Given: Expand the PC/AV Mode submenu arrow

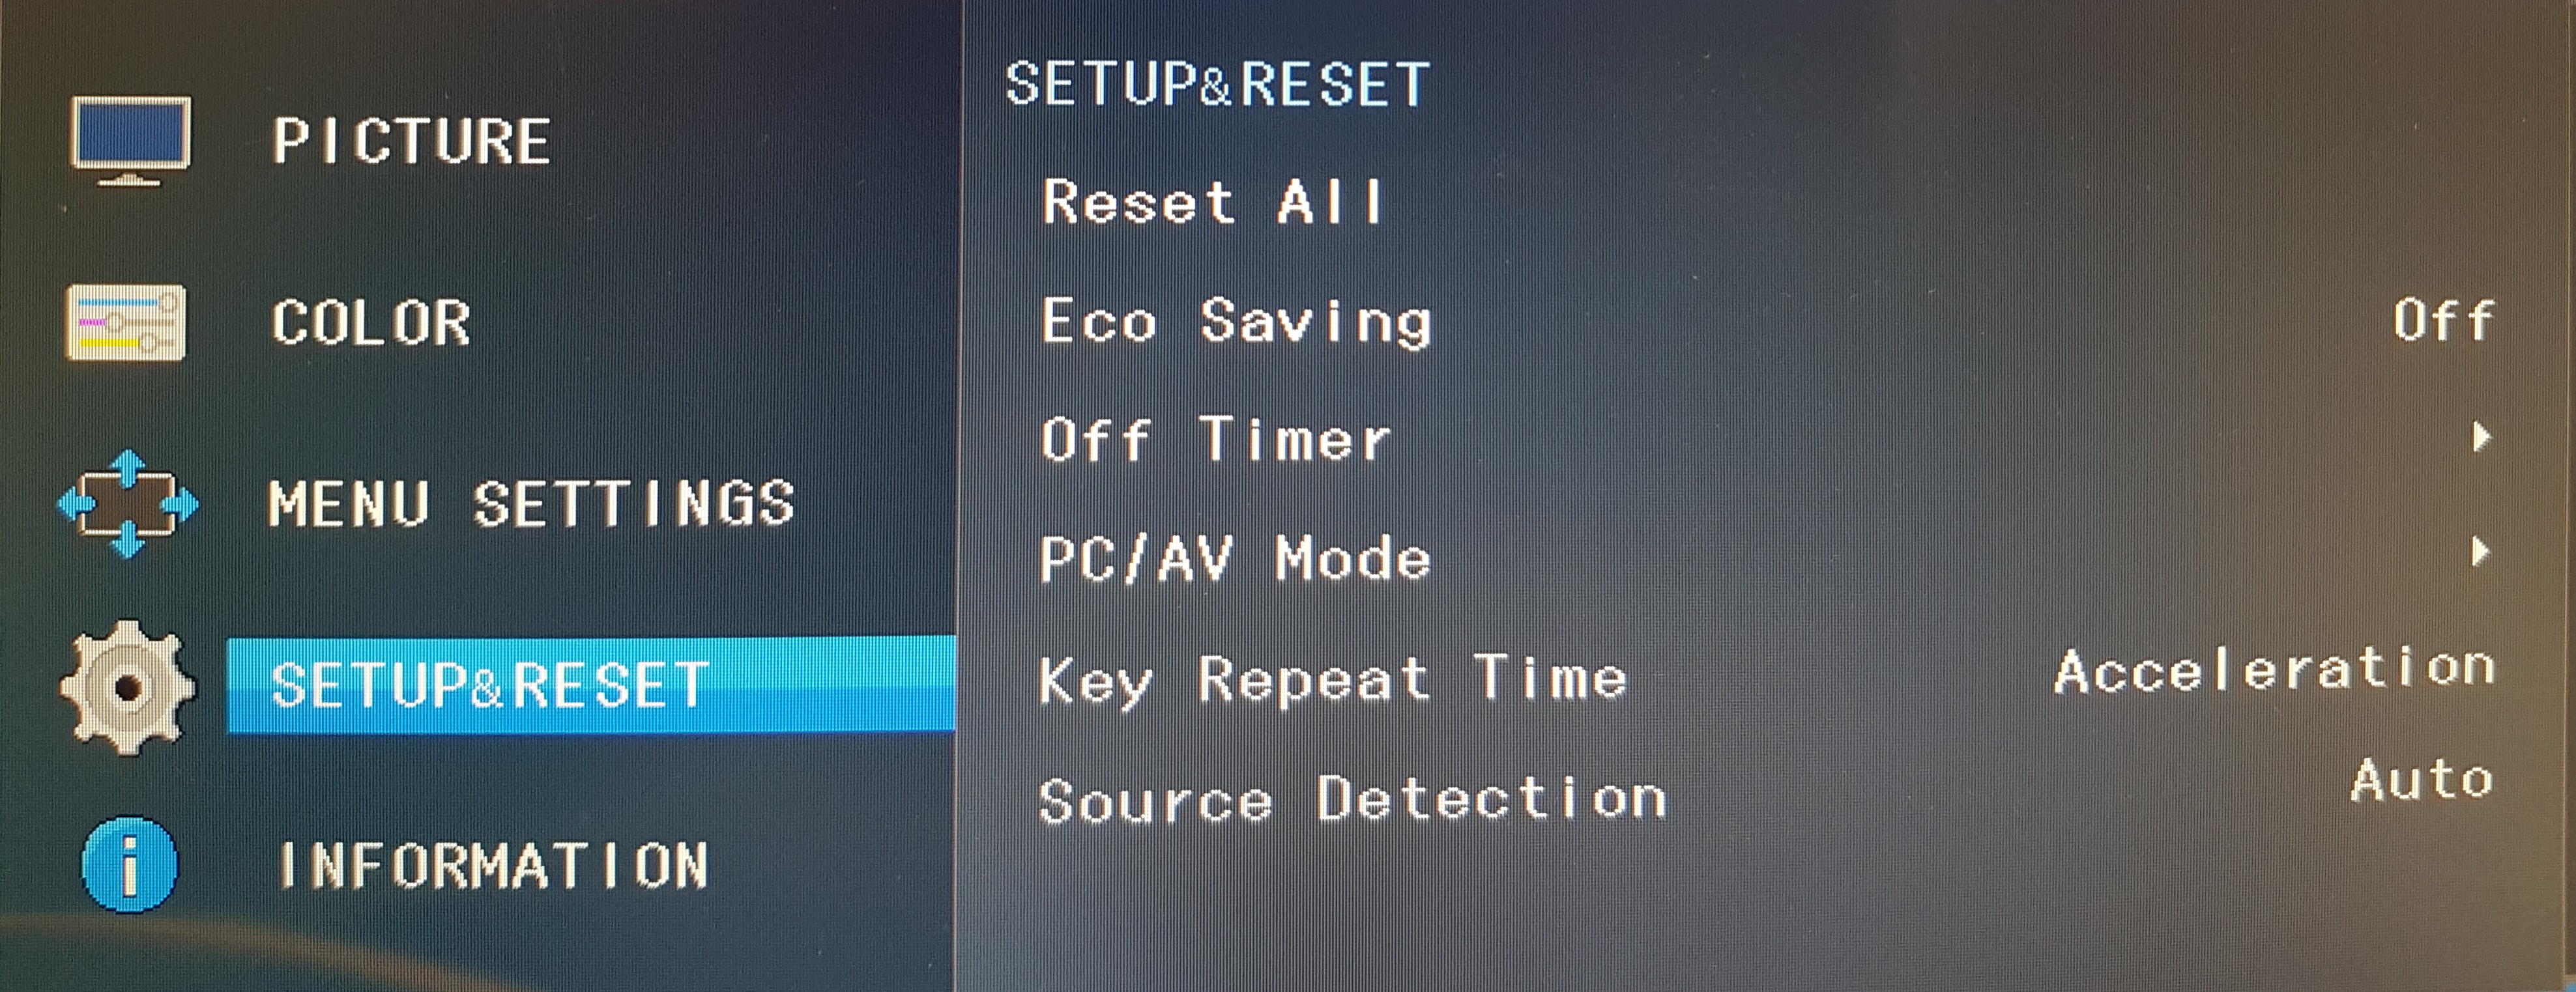Looking at the screenshot, I should click(x=2480, y=551).
